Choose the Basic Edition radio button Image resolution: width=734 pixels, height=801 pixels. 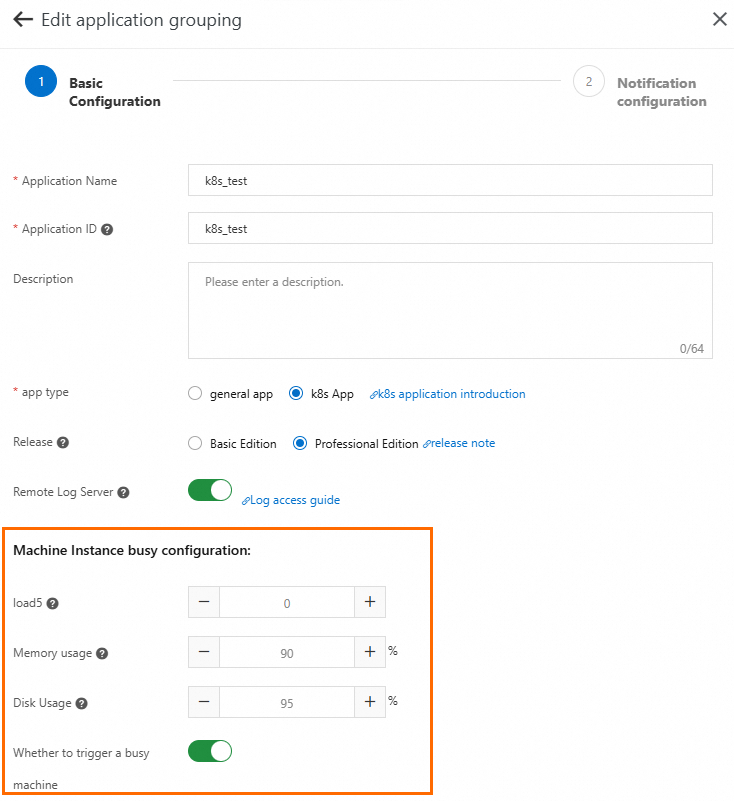click(195, 443)
